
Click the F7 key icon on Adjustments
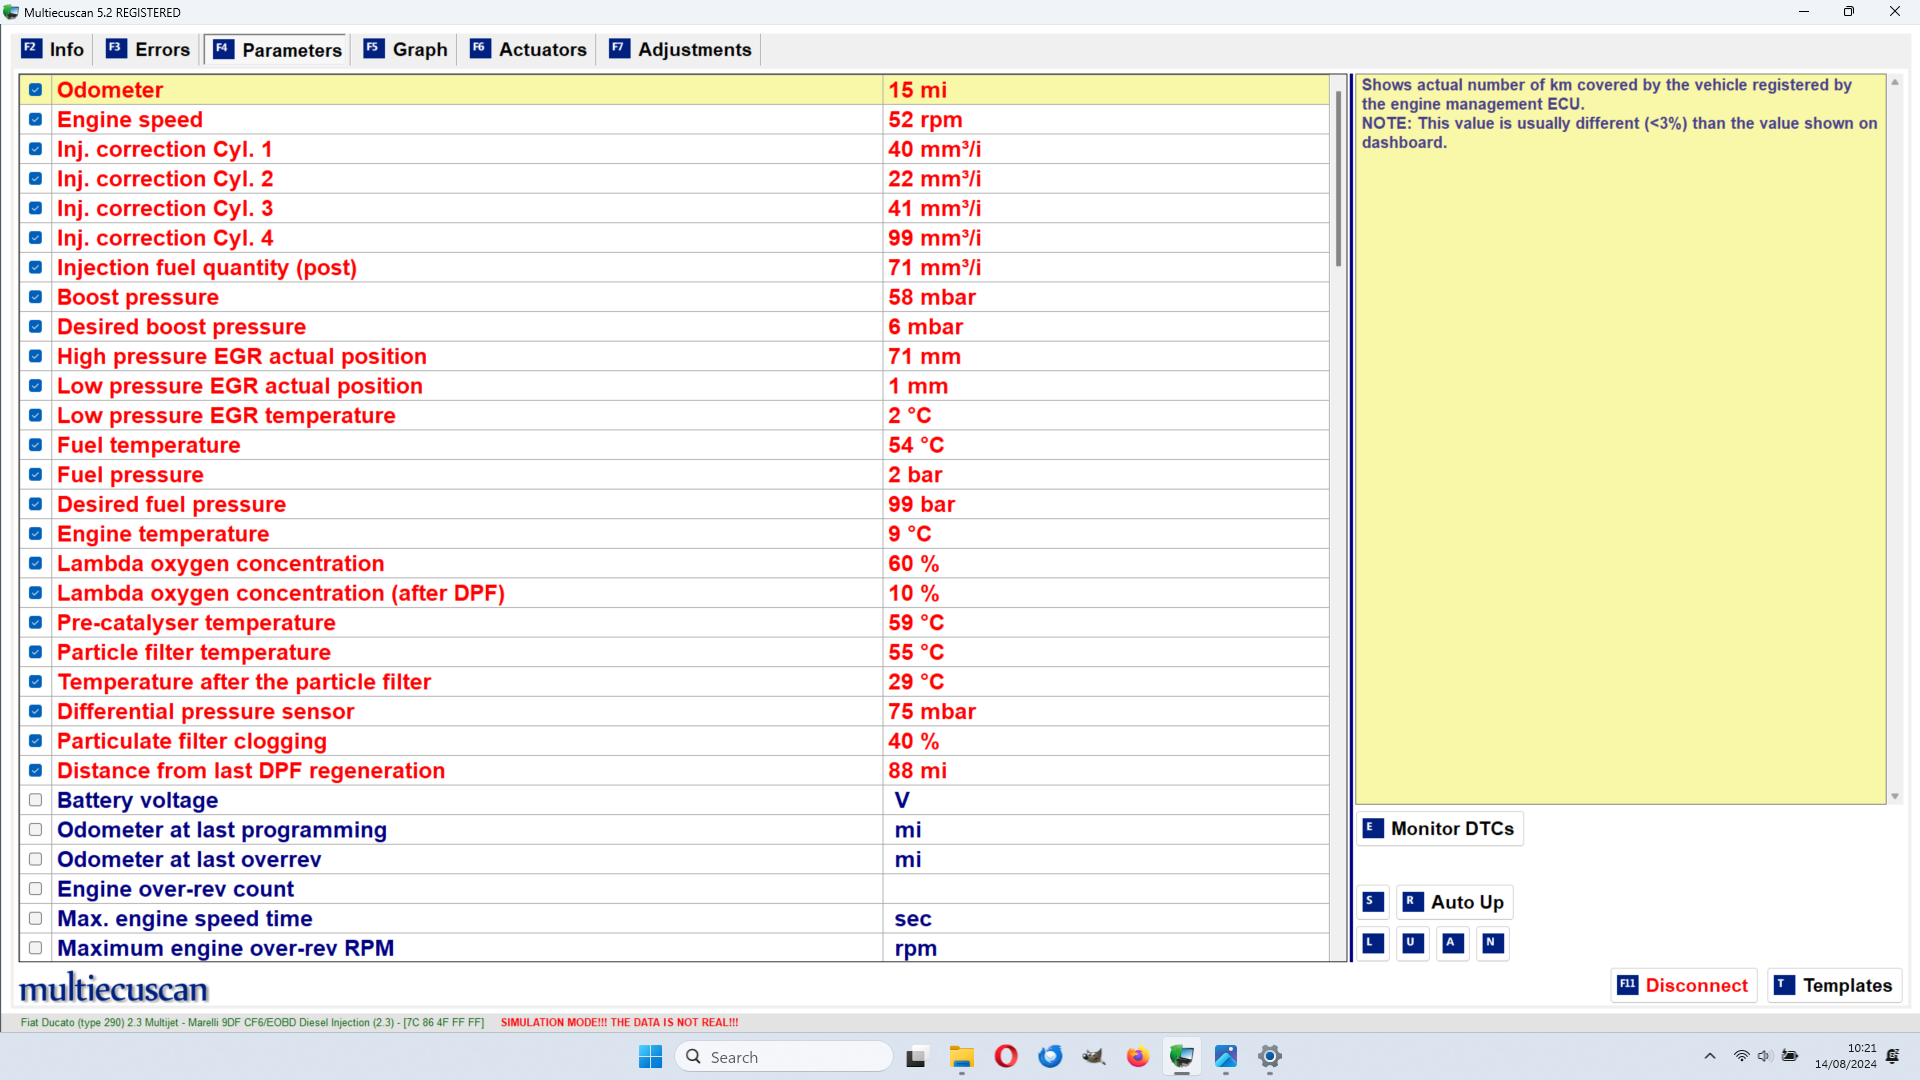tap(619, 49)
